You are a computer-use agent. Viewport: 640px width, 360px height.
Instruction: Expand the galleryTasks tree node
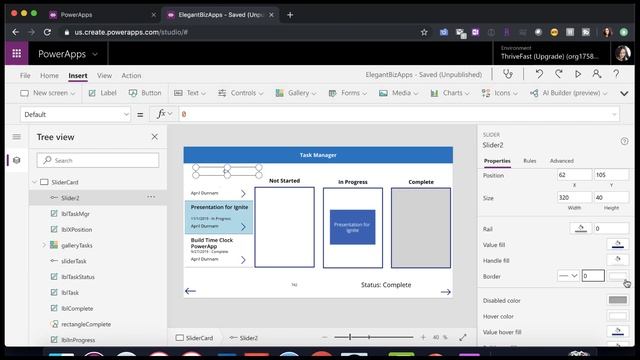[44, 245]
